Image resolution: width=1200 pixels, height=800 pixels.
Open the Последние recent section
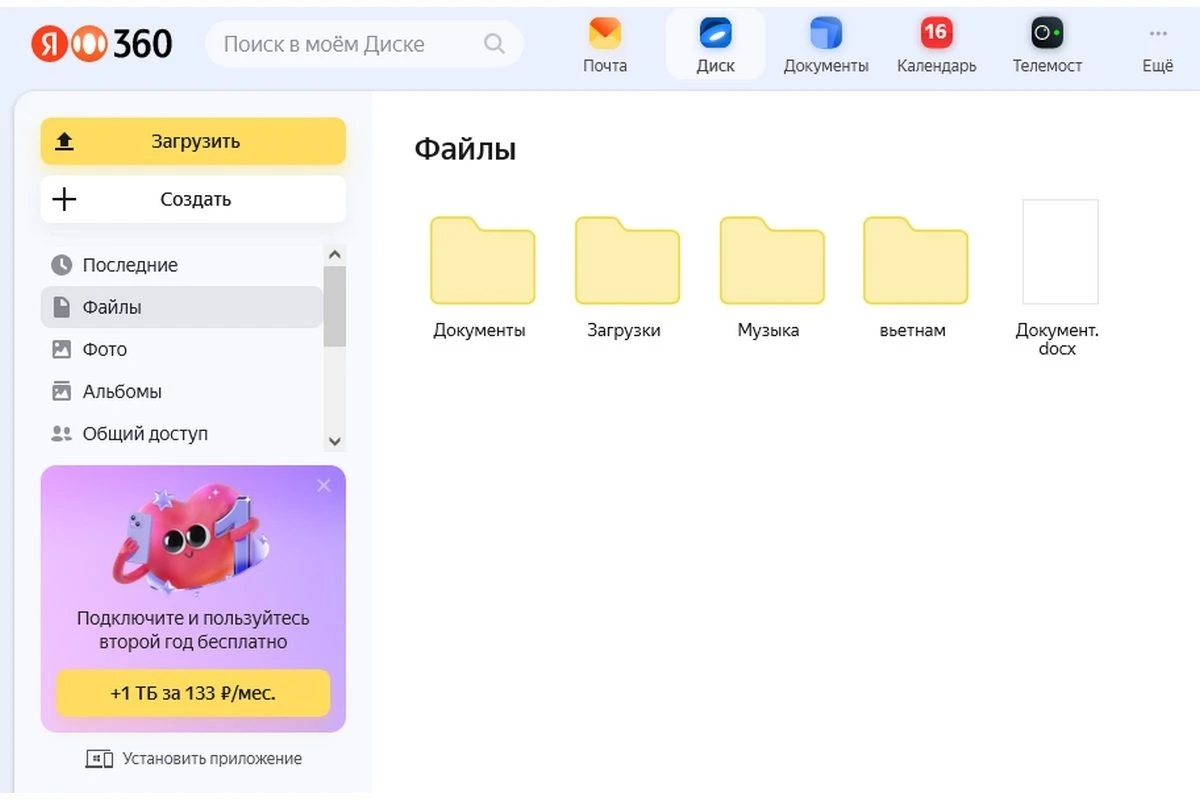(181, 265)
